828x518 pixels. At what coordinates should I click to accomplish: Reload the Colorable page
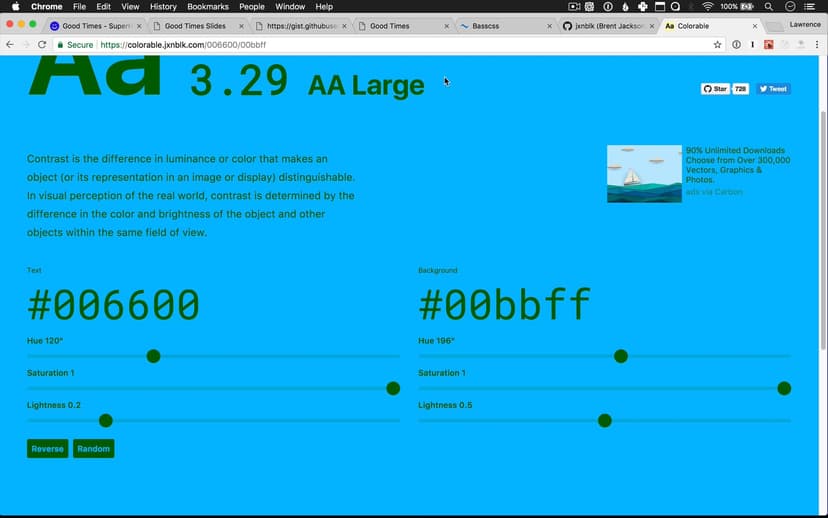pyautogui.click(x=42, y=45)
